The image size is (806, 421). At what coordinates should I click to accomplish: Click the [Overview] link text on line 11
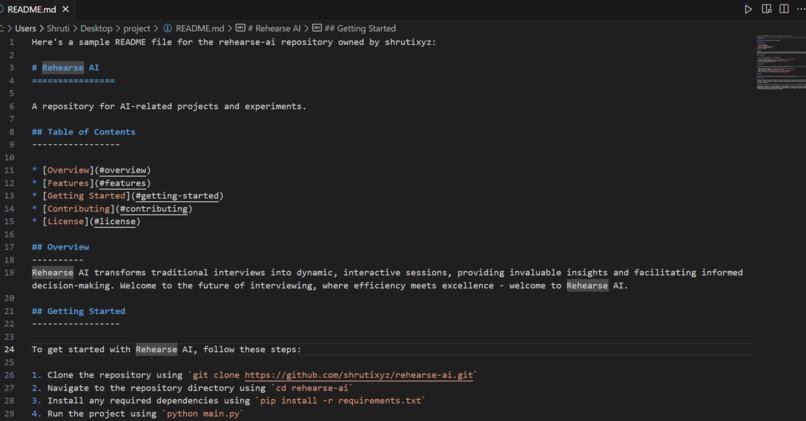pos(68,170)
